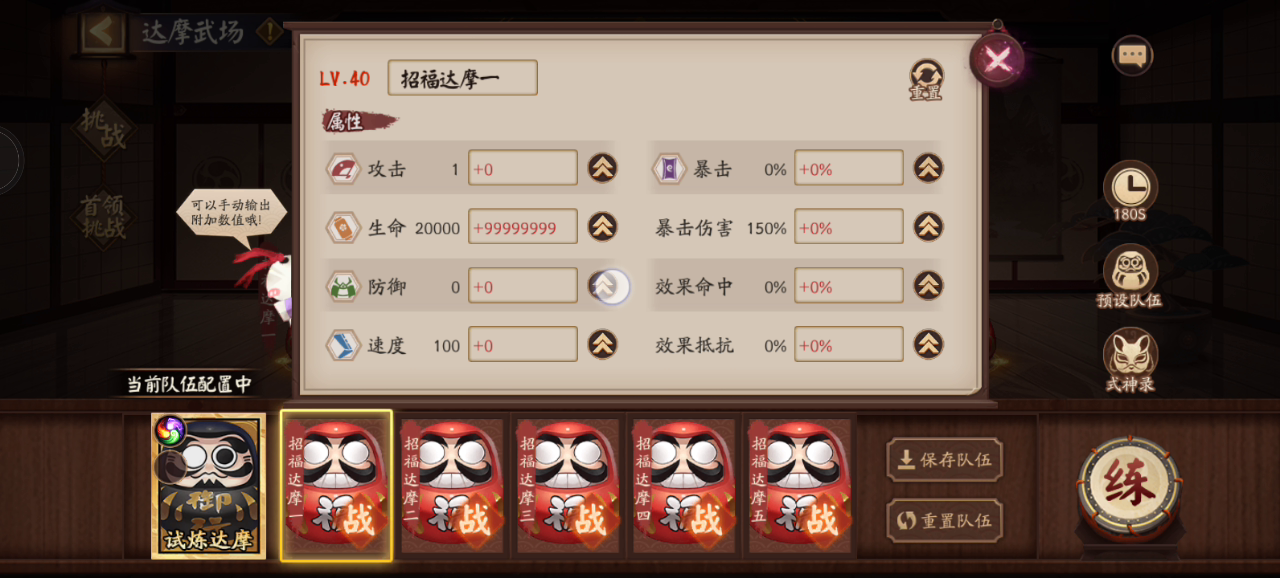
Task: Click the 重置队伍 reset team button
Action: pos(944,521)
